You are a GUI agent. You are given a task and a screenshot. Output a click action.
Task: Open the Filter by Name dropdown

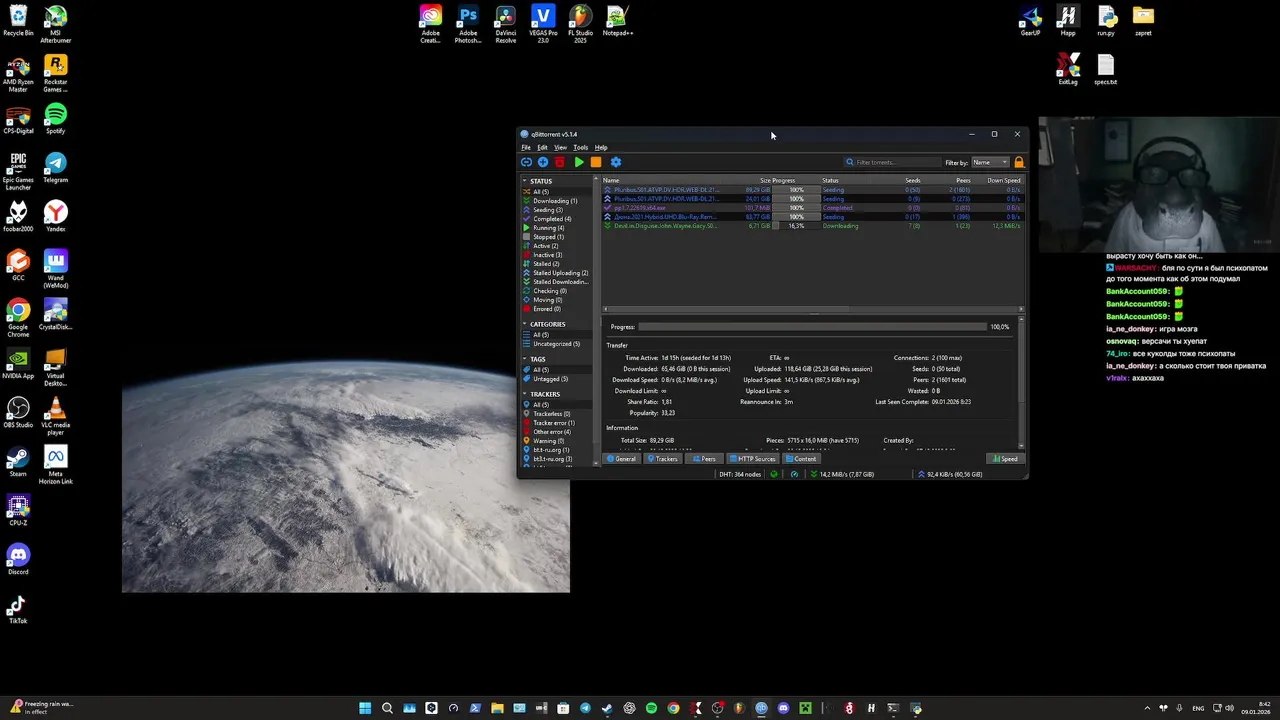[989, 162]
